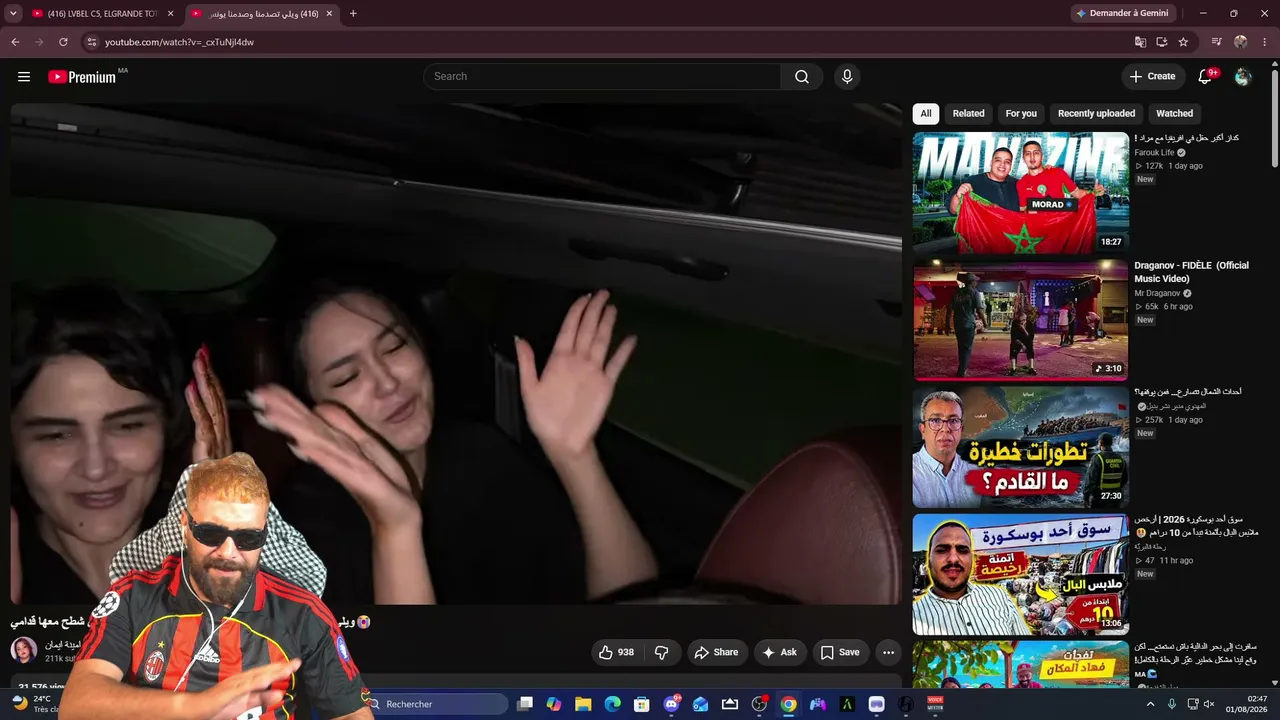This screenshot has width=1280, height=720.
Task: Submit search with the magnifier button
Action: (802, 77)
